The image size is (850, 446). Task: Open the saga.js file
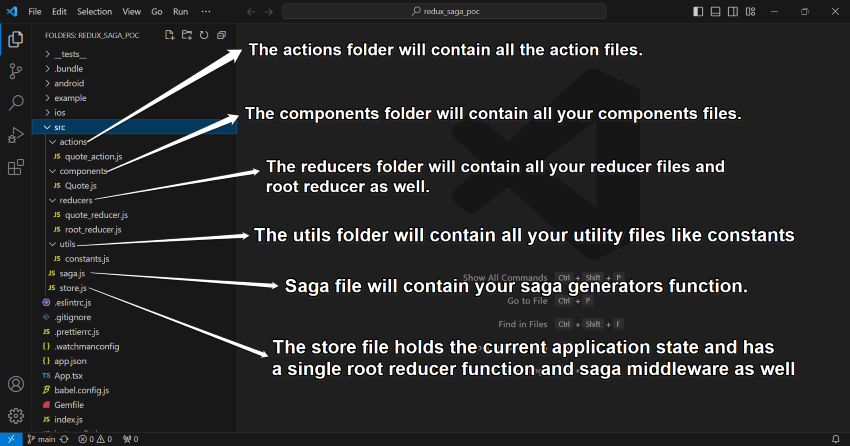(x=70, y=273)
